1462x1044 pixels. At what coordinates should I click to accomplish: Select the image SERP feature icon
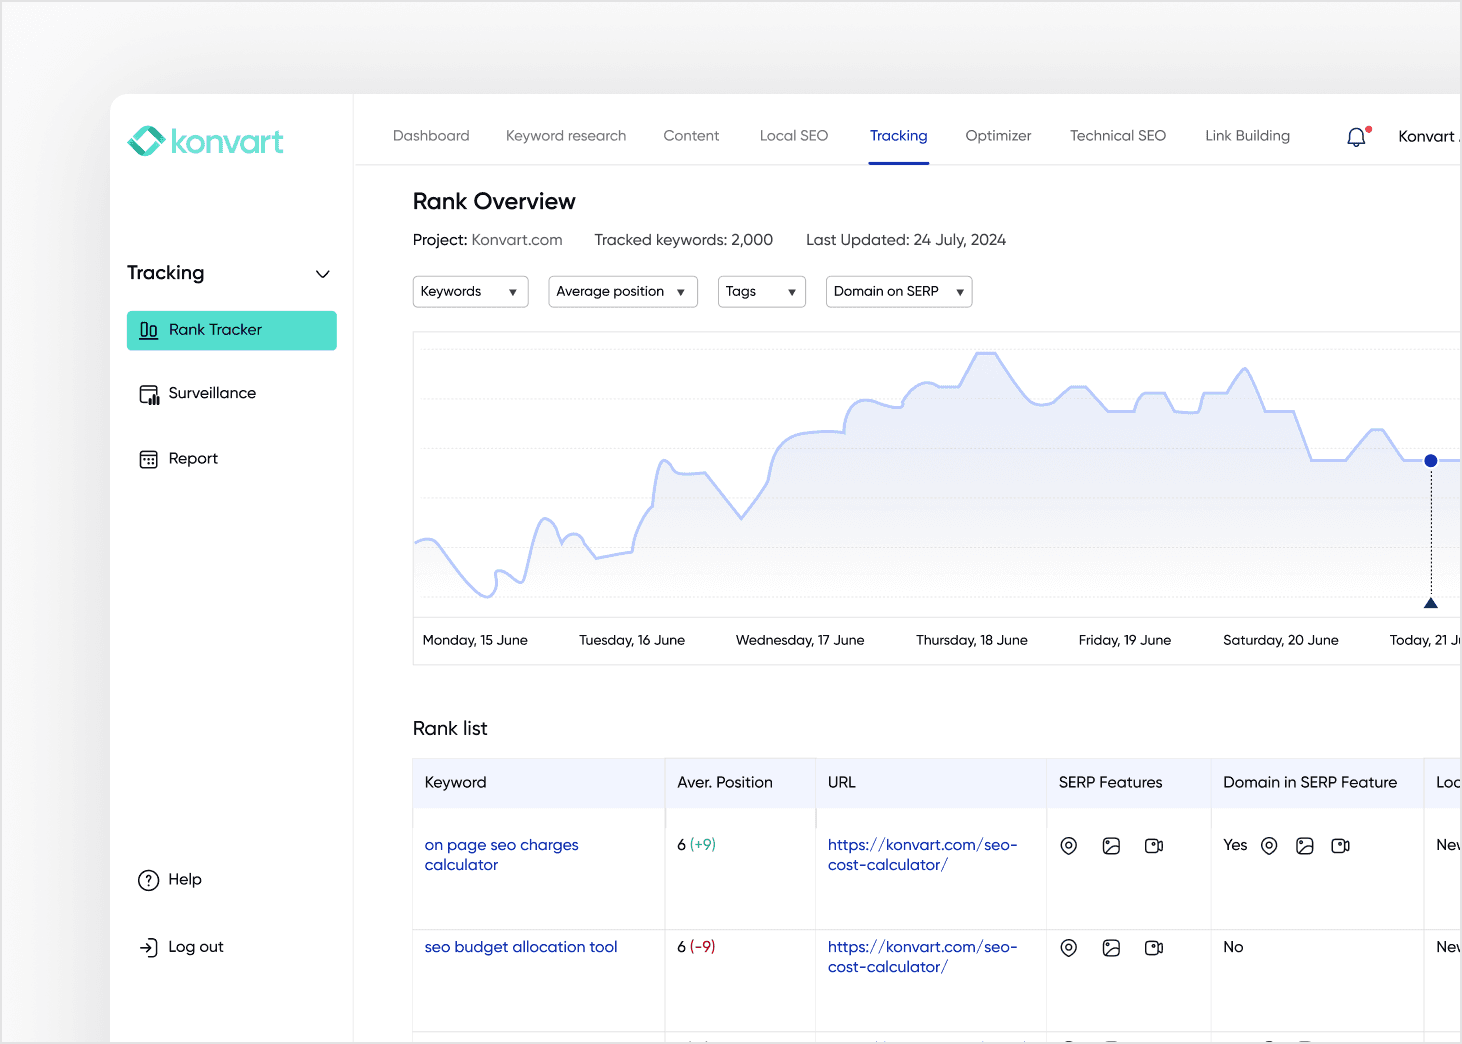1111,845
